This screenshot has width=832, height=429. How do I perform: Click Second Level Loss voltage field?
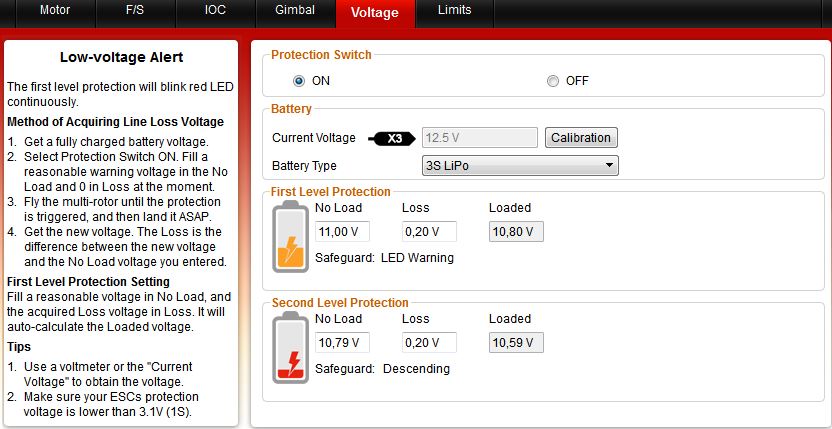[429, 343]
